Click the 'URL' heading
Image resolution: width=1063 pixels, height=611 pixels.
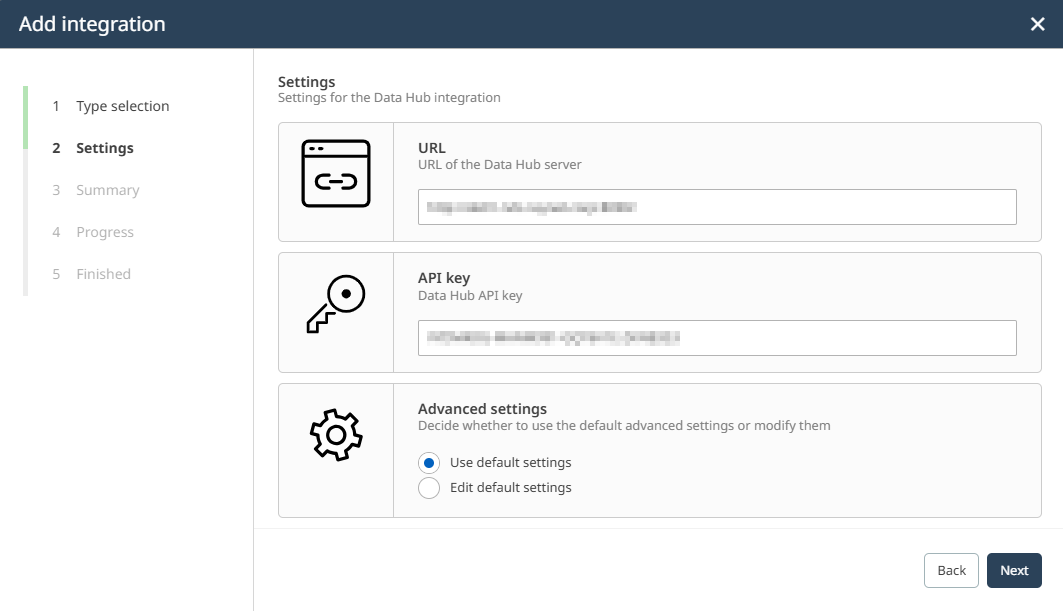[432, 148]
